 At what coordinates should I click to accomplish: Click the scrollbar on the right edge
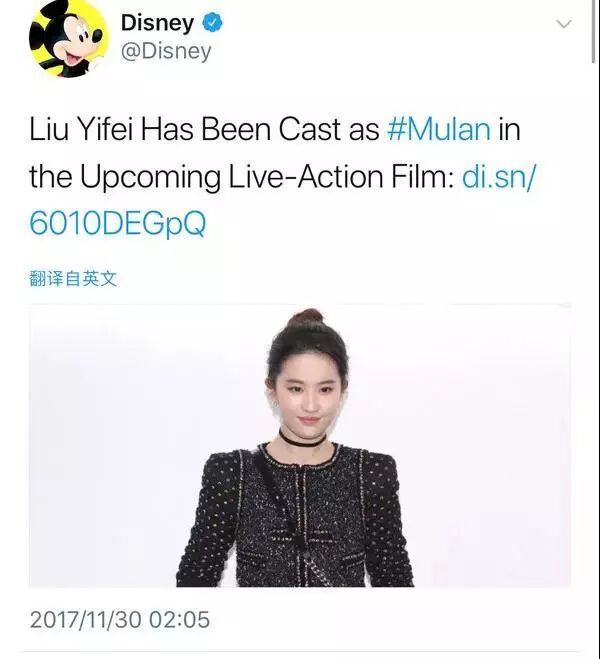coord(593,32)
